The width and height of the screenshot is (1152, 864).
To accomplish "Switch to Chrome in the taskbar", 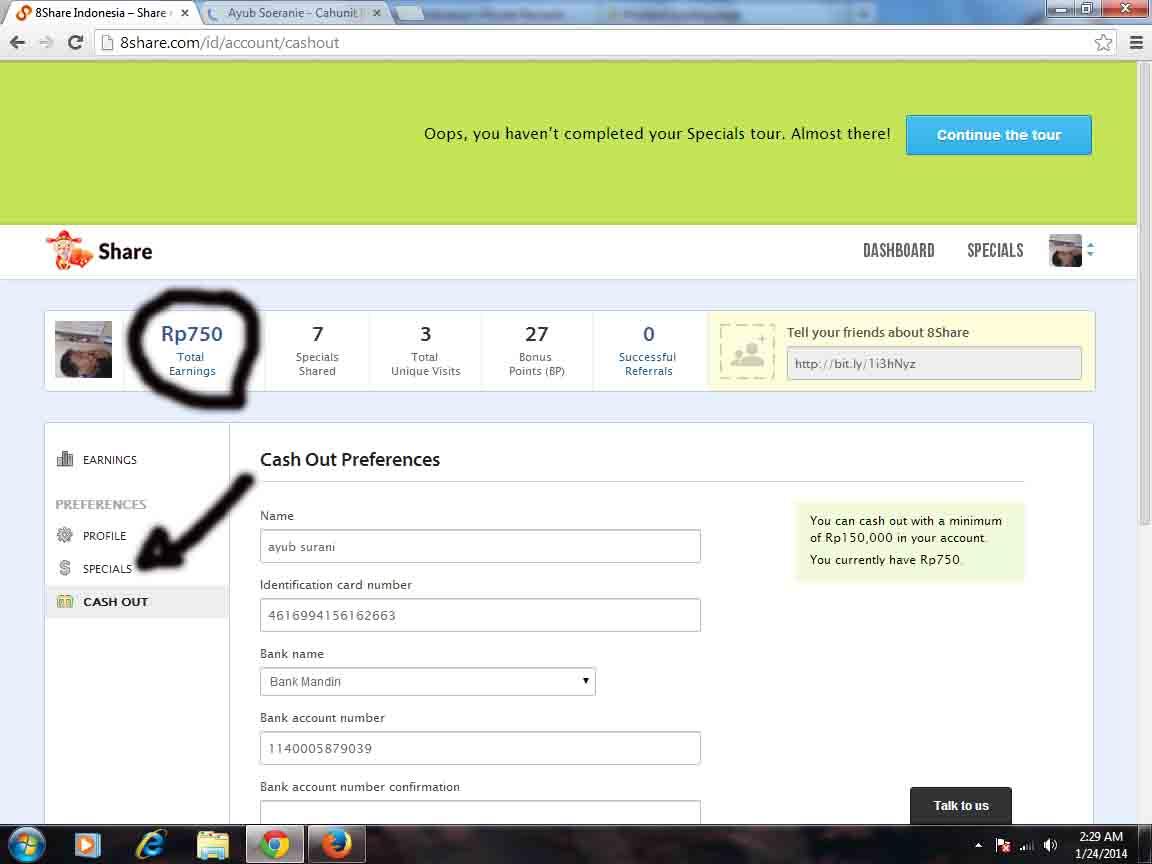I will pos(275,844).
